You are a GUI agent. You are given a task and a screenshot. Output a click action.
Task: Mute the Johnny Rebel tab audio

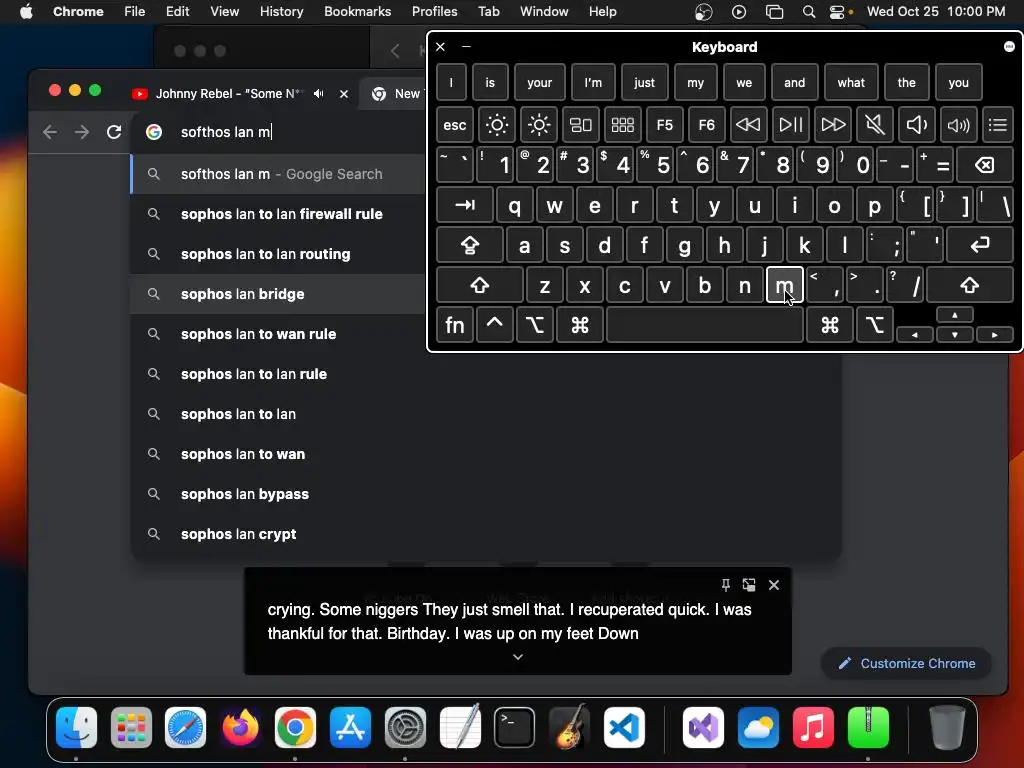[x=319, y=93]
